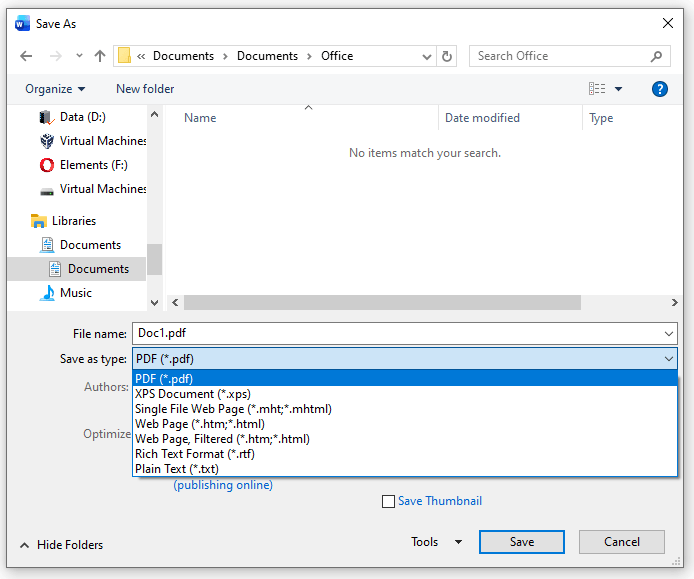Choose Plain Text (*.txt) format

(x=405, y=469)
